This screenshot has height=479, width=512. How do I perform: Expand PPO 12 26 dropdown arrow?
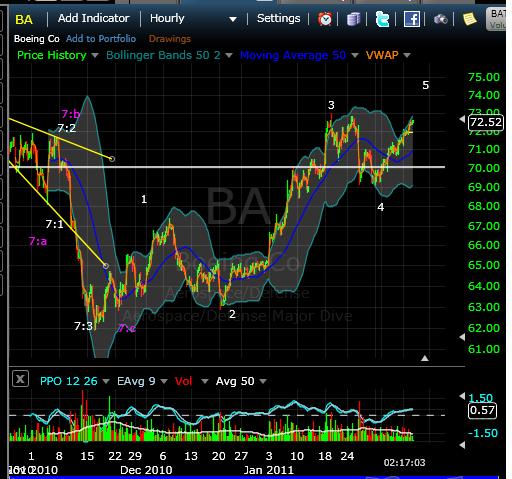[x=106, y=381]
